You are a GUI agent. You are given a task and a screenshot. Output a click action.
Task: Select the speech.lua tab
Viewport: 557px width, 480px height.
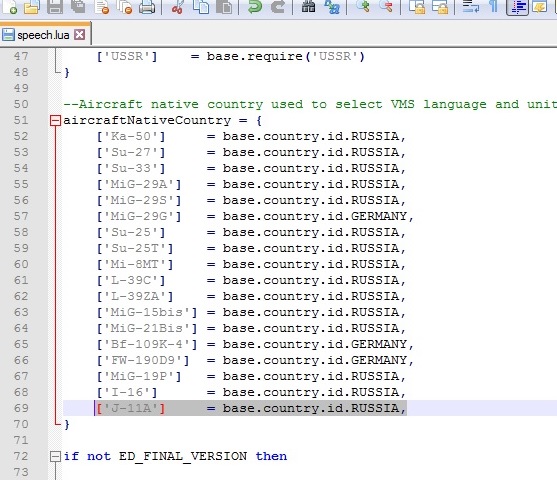pos(43,35)
